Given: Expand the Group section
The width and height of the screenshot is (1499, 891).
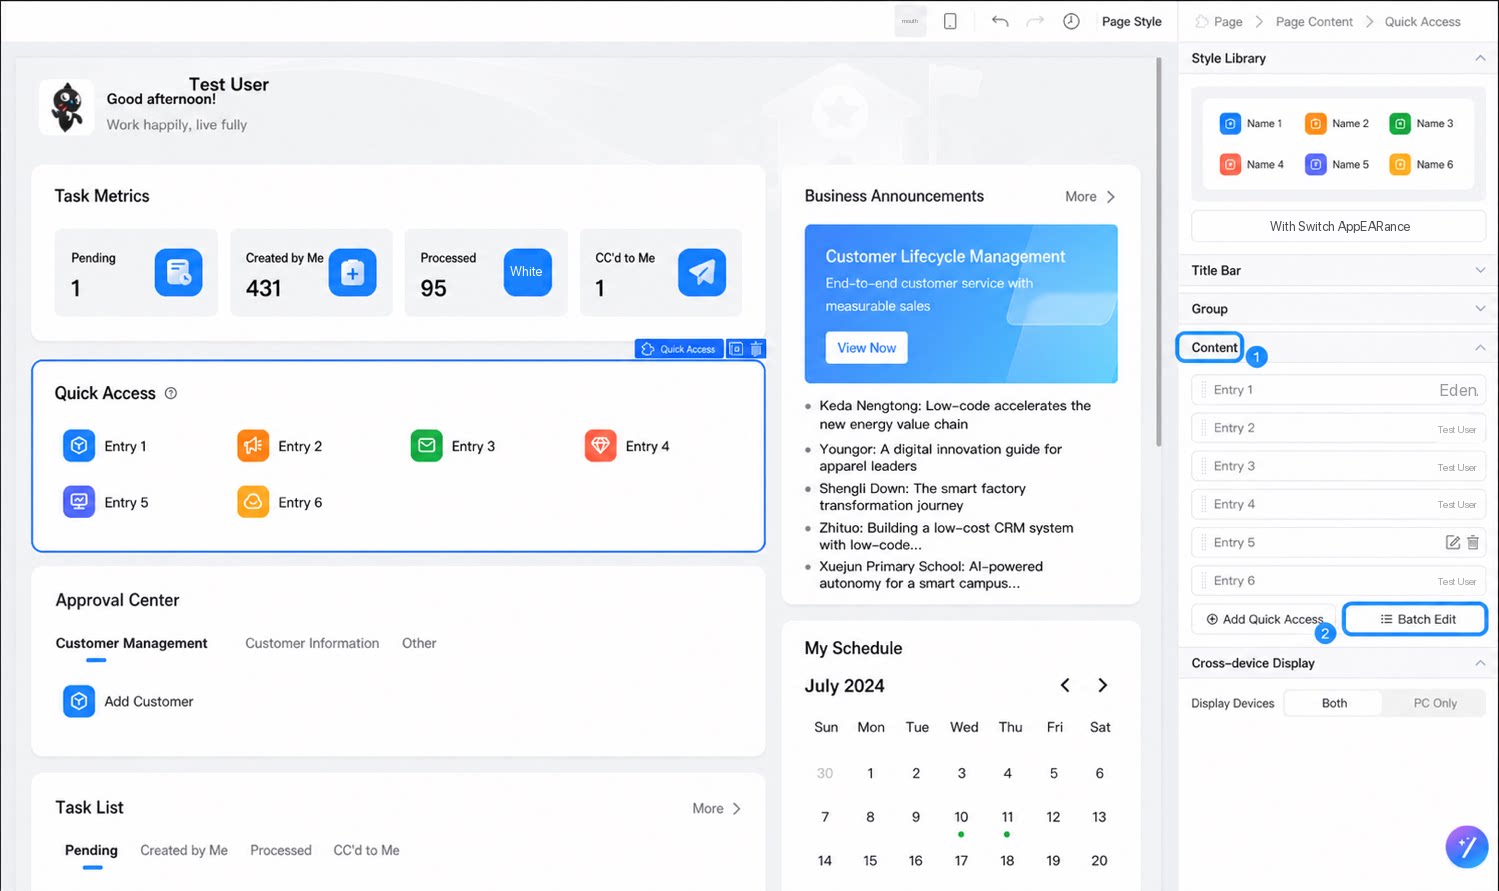Looking at the screenshot, I should pyautogui.click(x=1338, y=309).
